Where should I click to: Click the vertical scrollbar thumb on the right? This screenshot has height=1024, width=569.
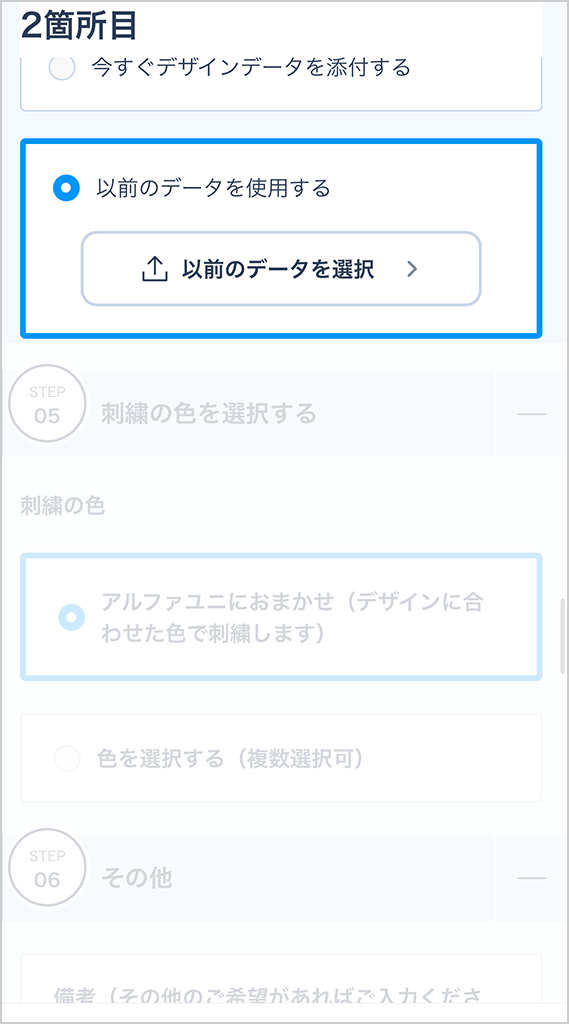click(562, 635)
